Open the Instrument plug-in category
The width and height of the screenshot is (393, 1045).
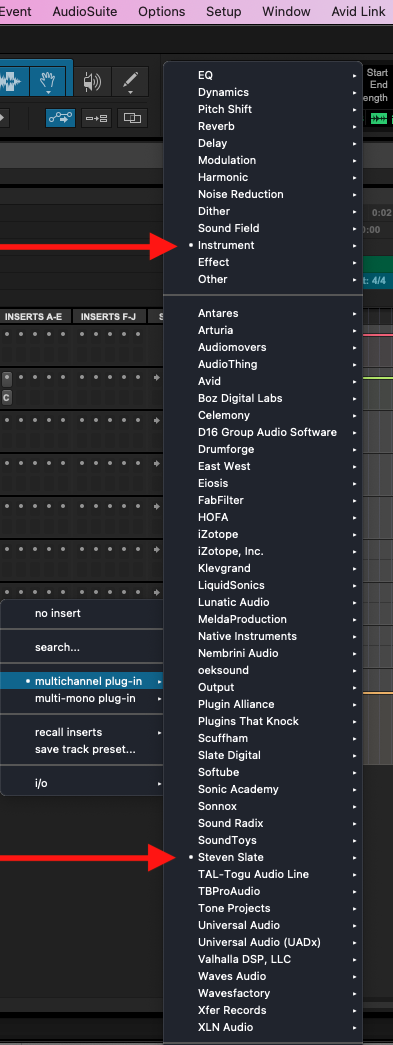[263, 245]
